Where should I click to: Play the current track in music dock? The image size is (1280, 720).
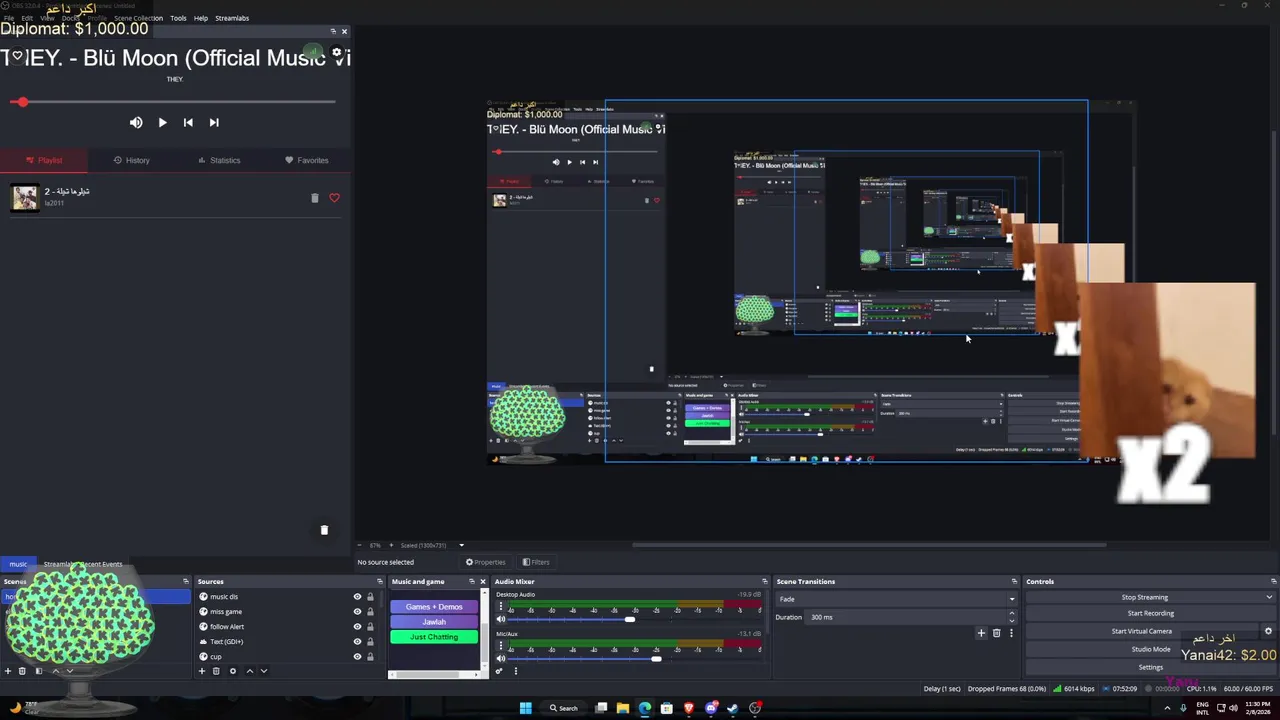pyautogui.click(x=162, y=122)
